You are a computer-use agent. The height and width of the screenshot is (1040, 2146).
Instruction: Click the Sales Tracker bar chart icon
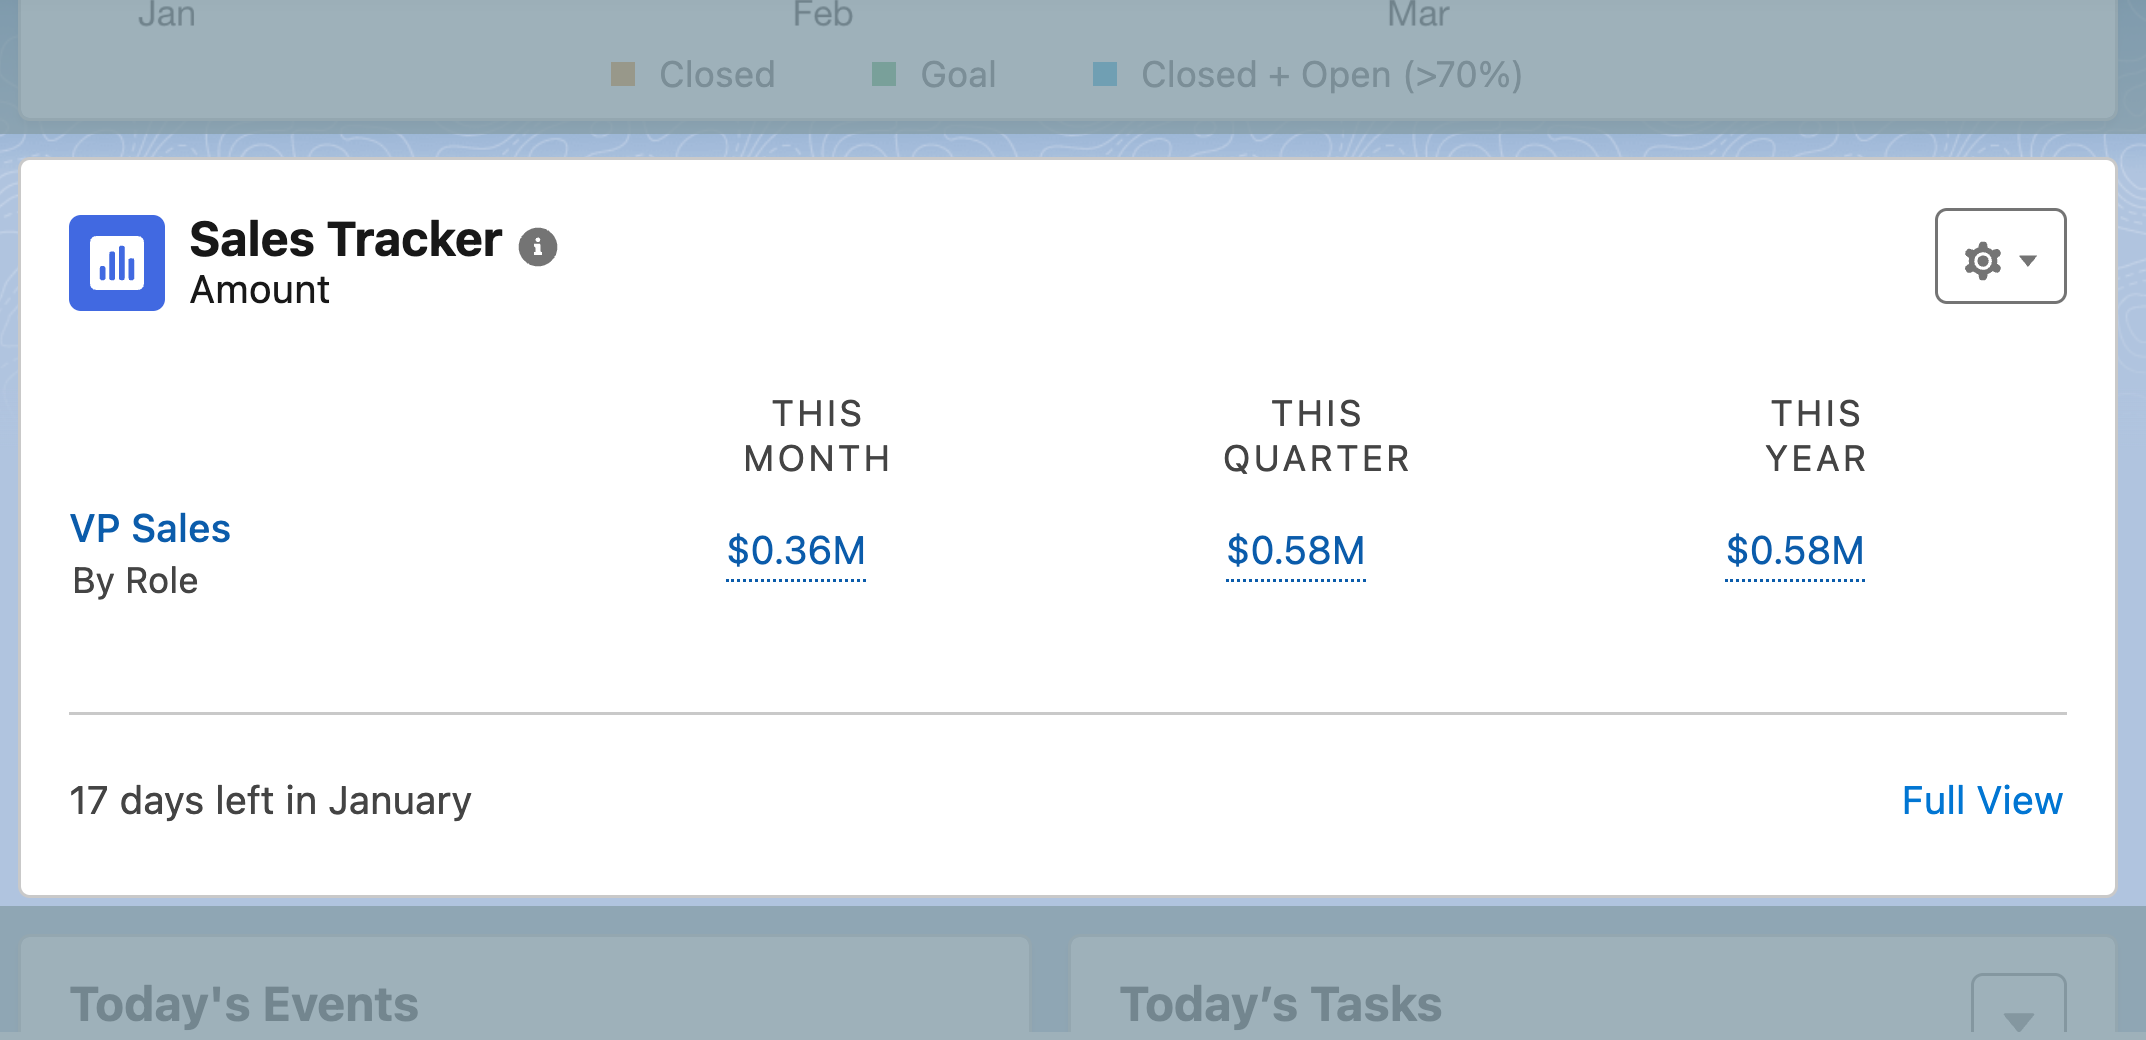[x=116, y=263]
